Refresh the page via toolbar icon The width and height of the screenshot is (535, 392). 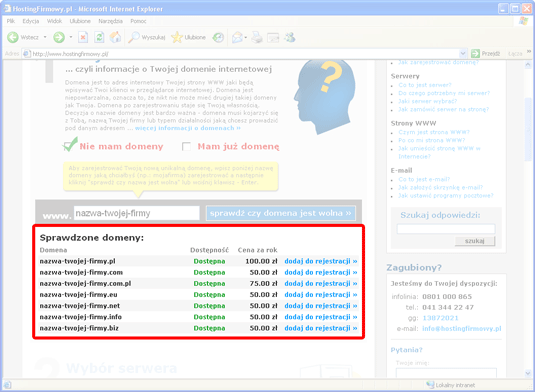point(99,37)
